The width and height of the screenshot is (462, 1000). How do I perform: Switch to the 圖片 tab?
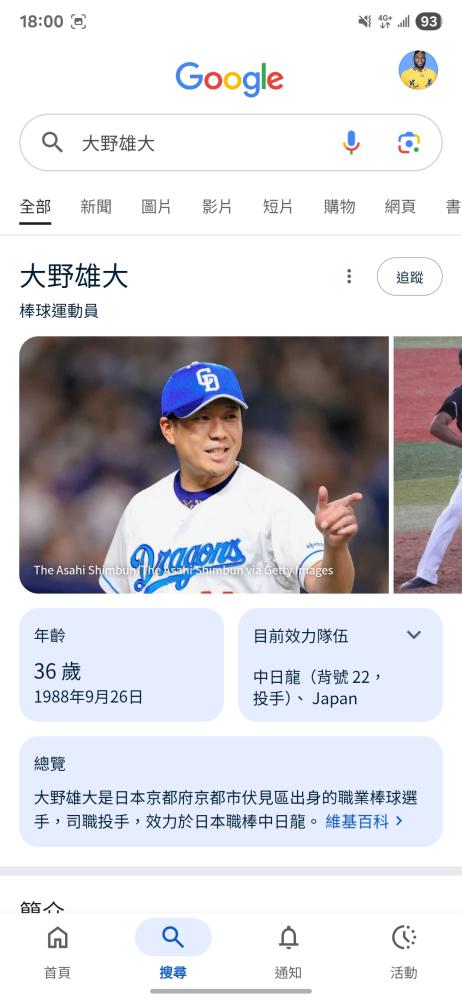point(156,207)
